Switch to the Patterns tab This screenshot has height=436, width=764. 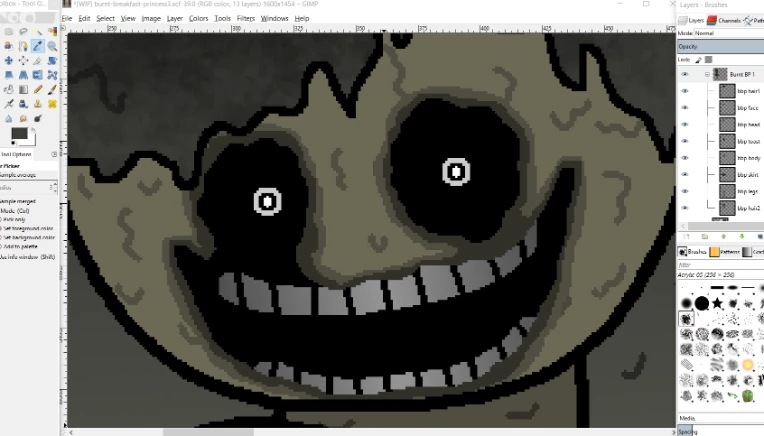click(x=725, y=252)
